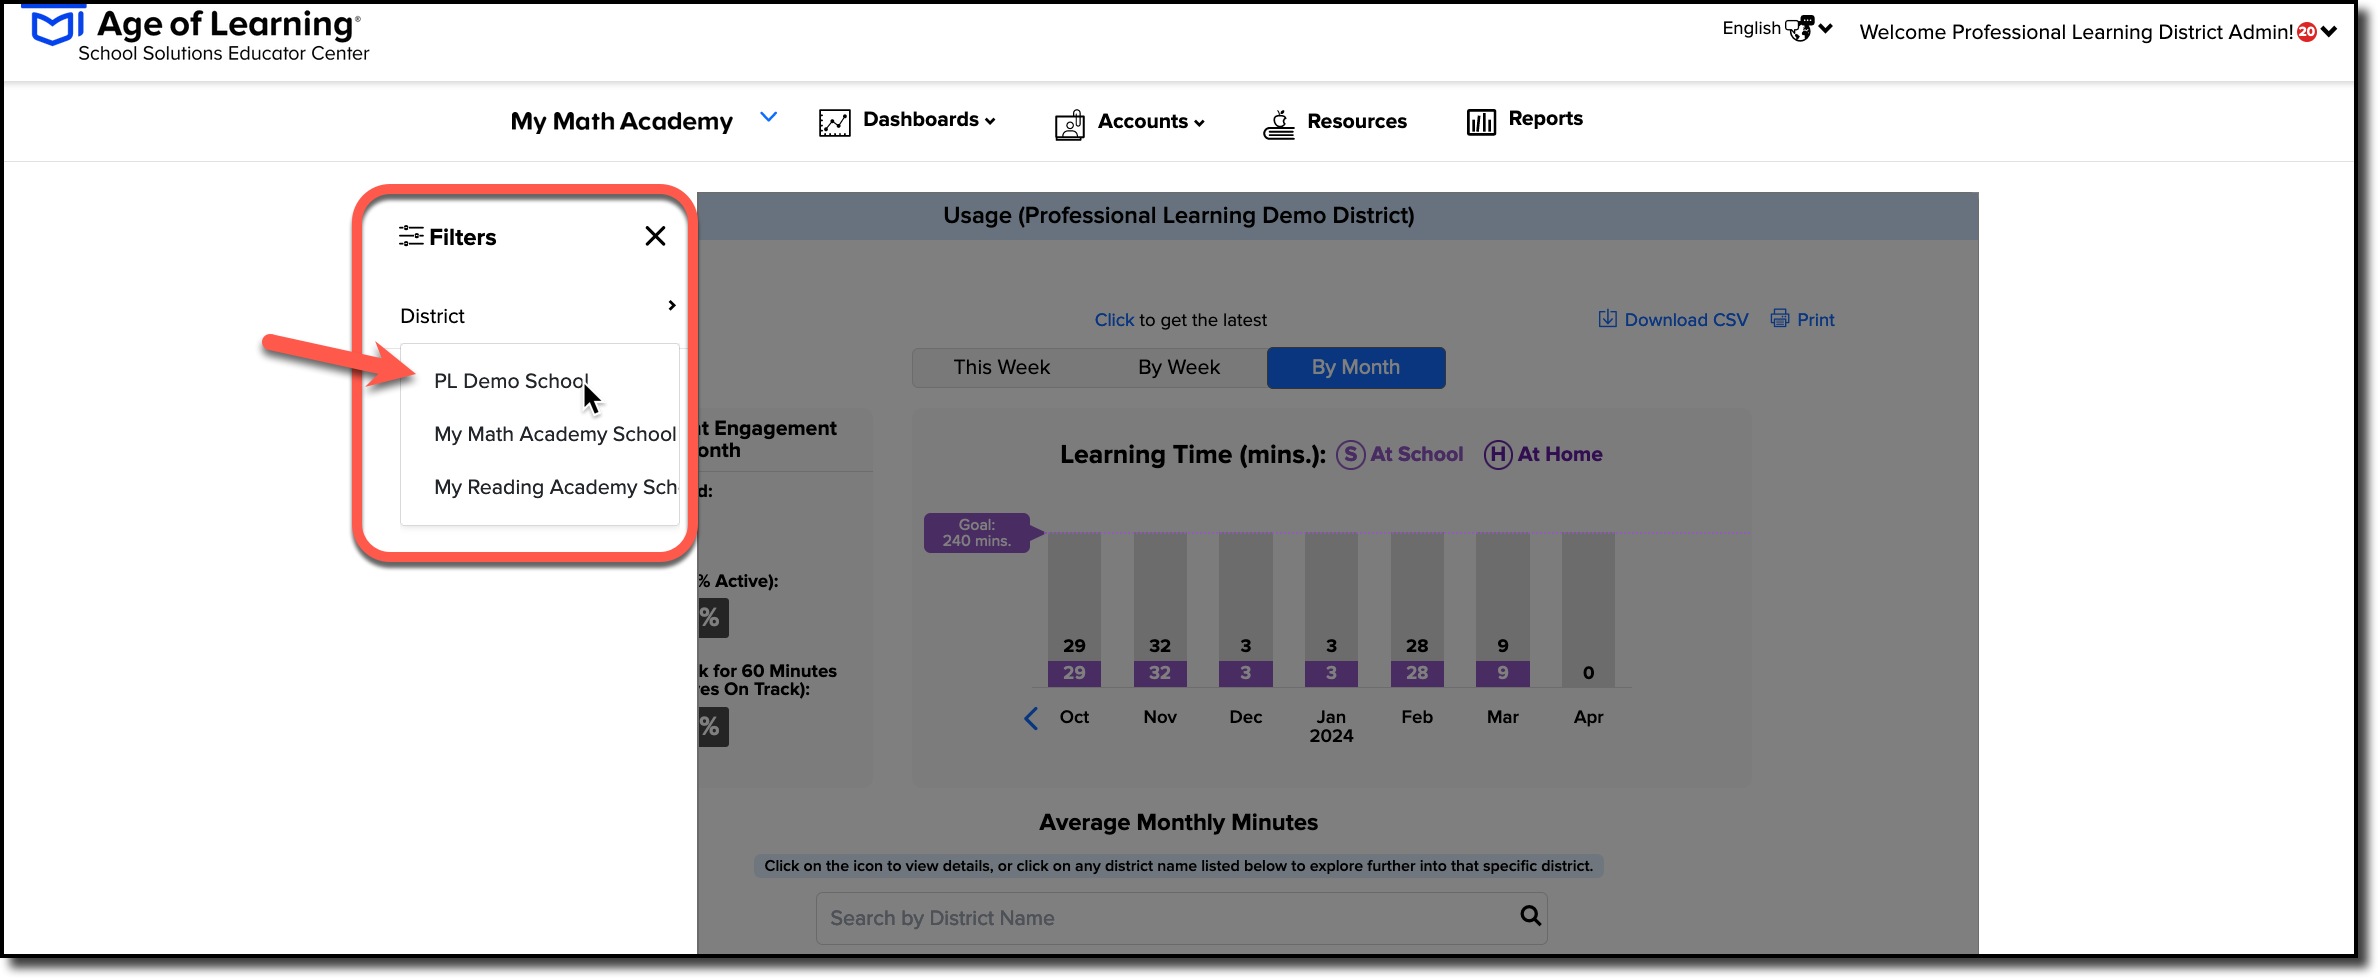
Task: Focus the Search by District Name field
Action: [1181, 918]
